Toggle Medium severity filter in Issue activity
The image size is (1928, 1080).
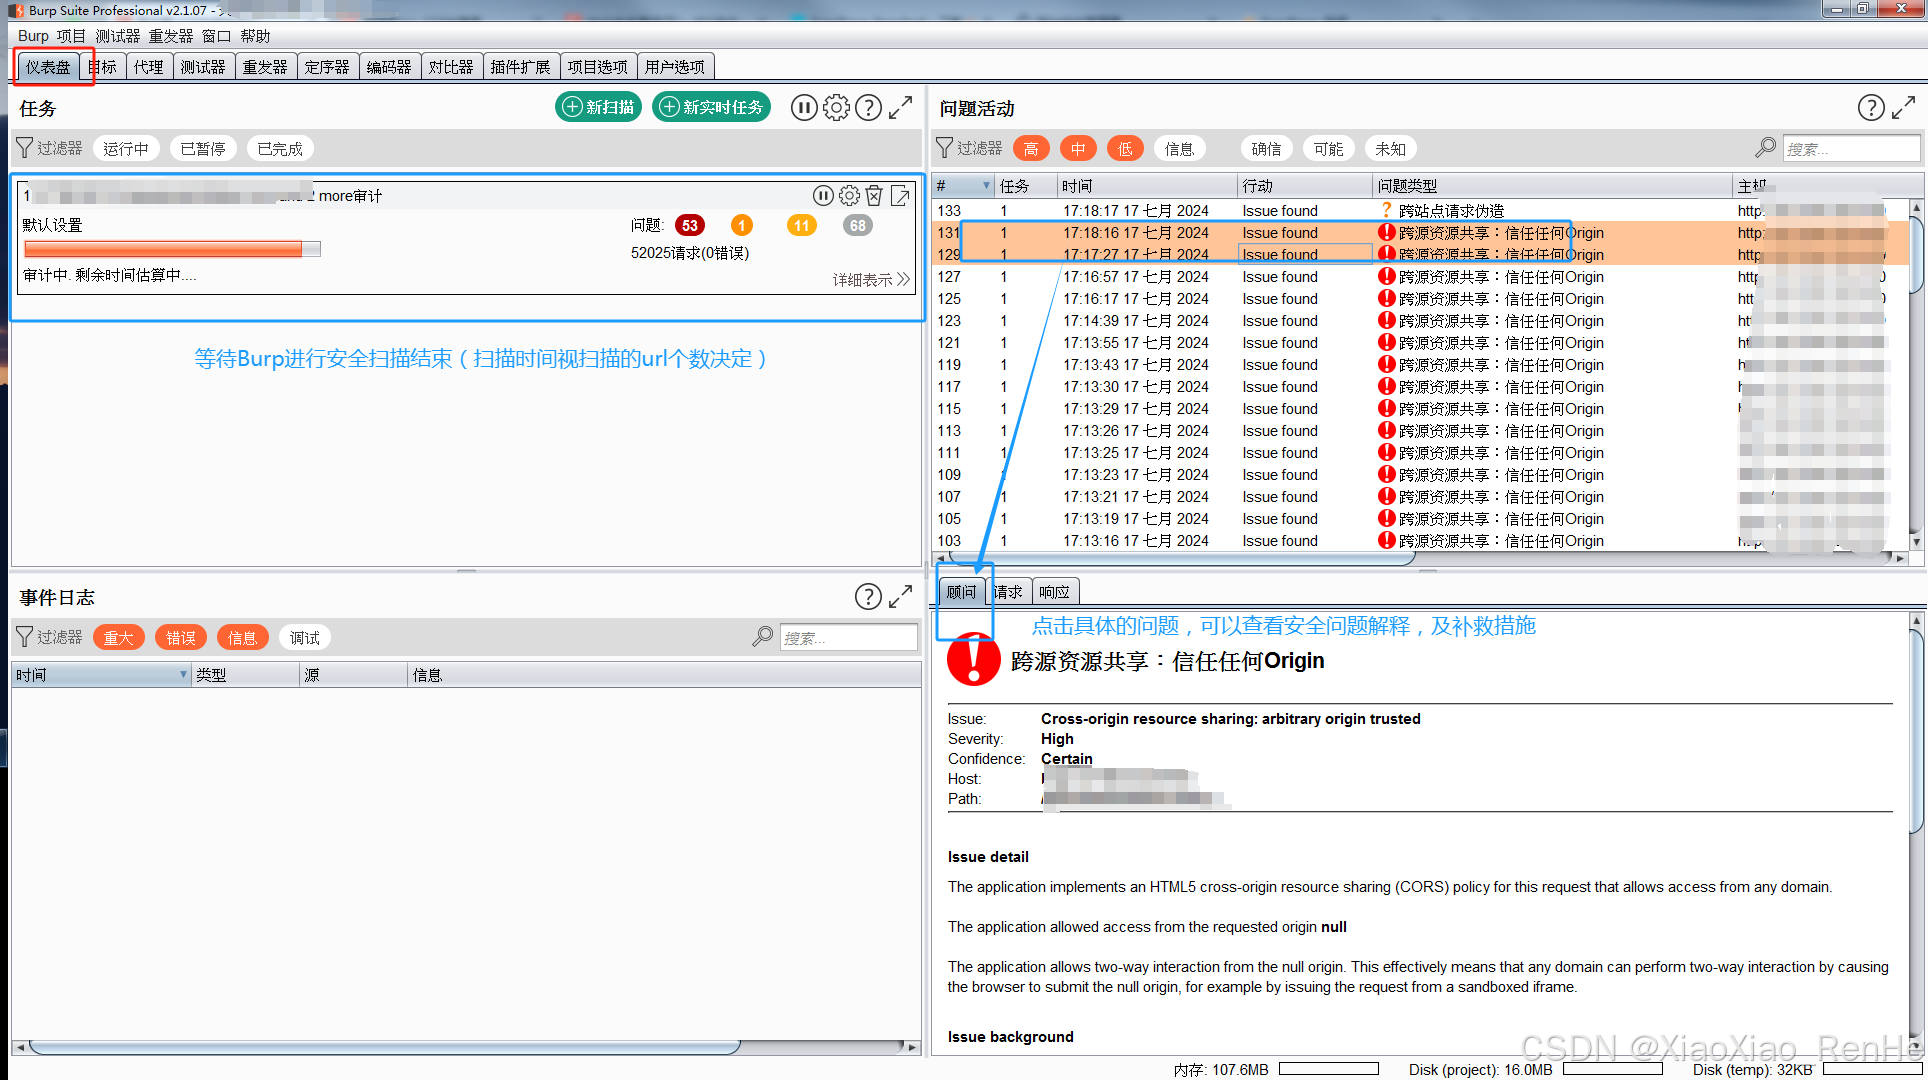[x=1078, y=148]
